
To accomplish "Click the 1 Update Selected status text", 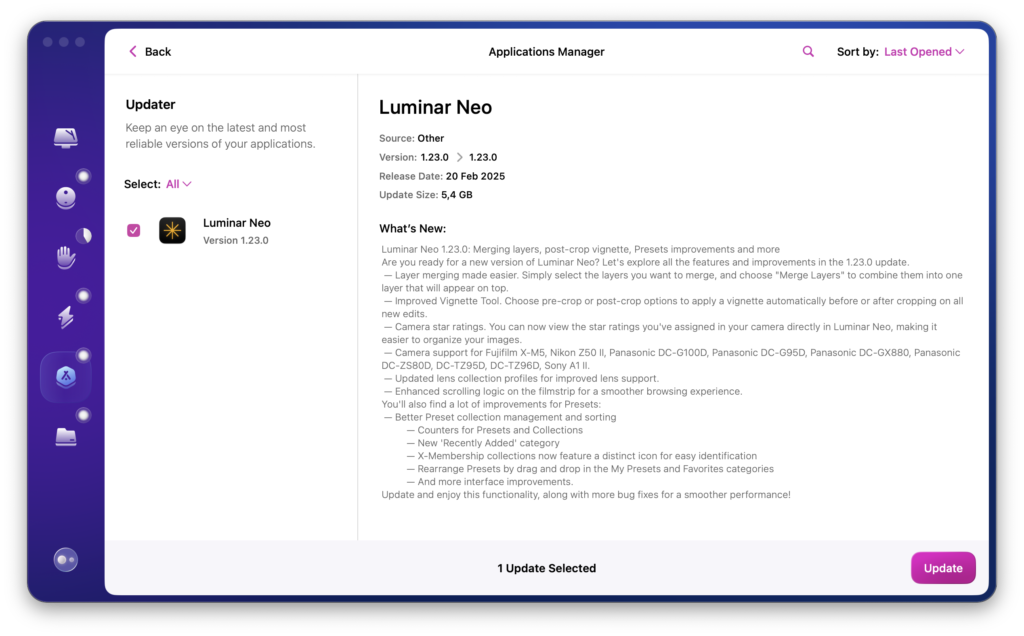I will tap(547, 568).
